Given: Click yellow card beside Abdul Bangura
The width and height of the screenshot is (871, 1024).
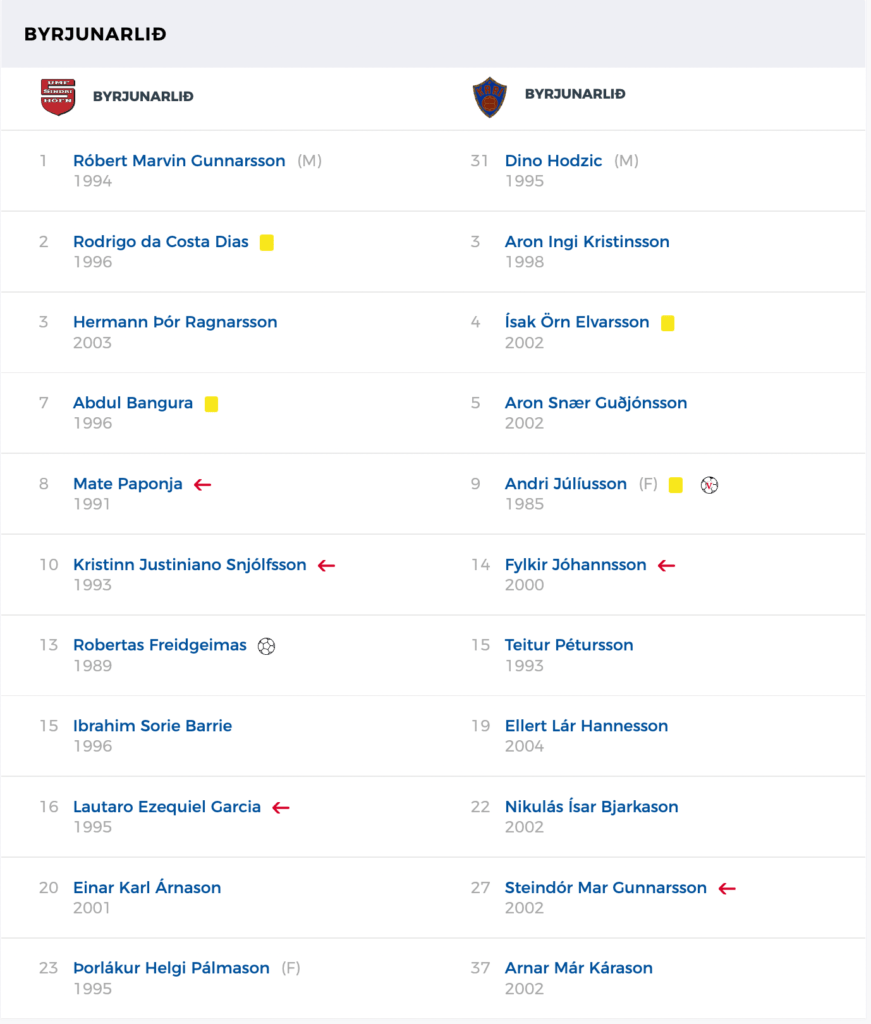Looking at the screenshot, I should click(x=211, y=404).
